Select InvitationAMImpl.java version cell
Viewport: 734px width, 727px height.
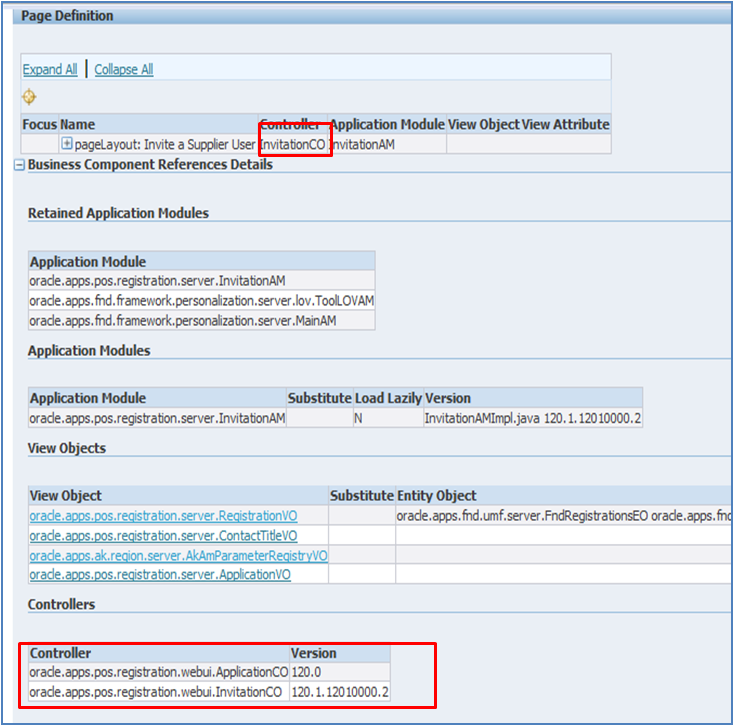(533, 418)
